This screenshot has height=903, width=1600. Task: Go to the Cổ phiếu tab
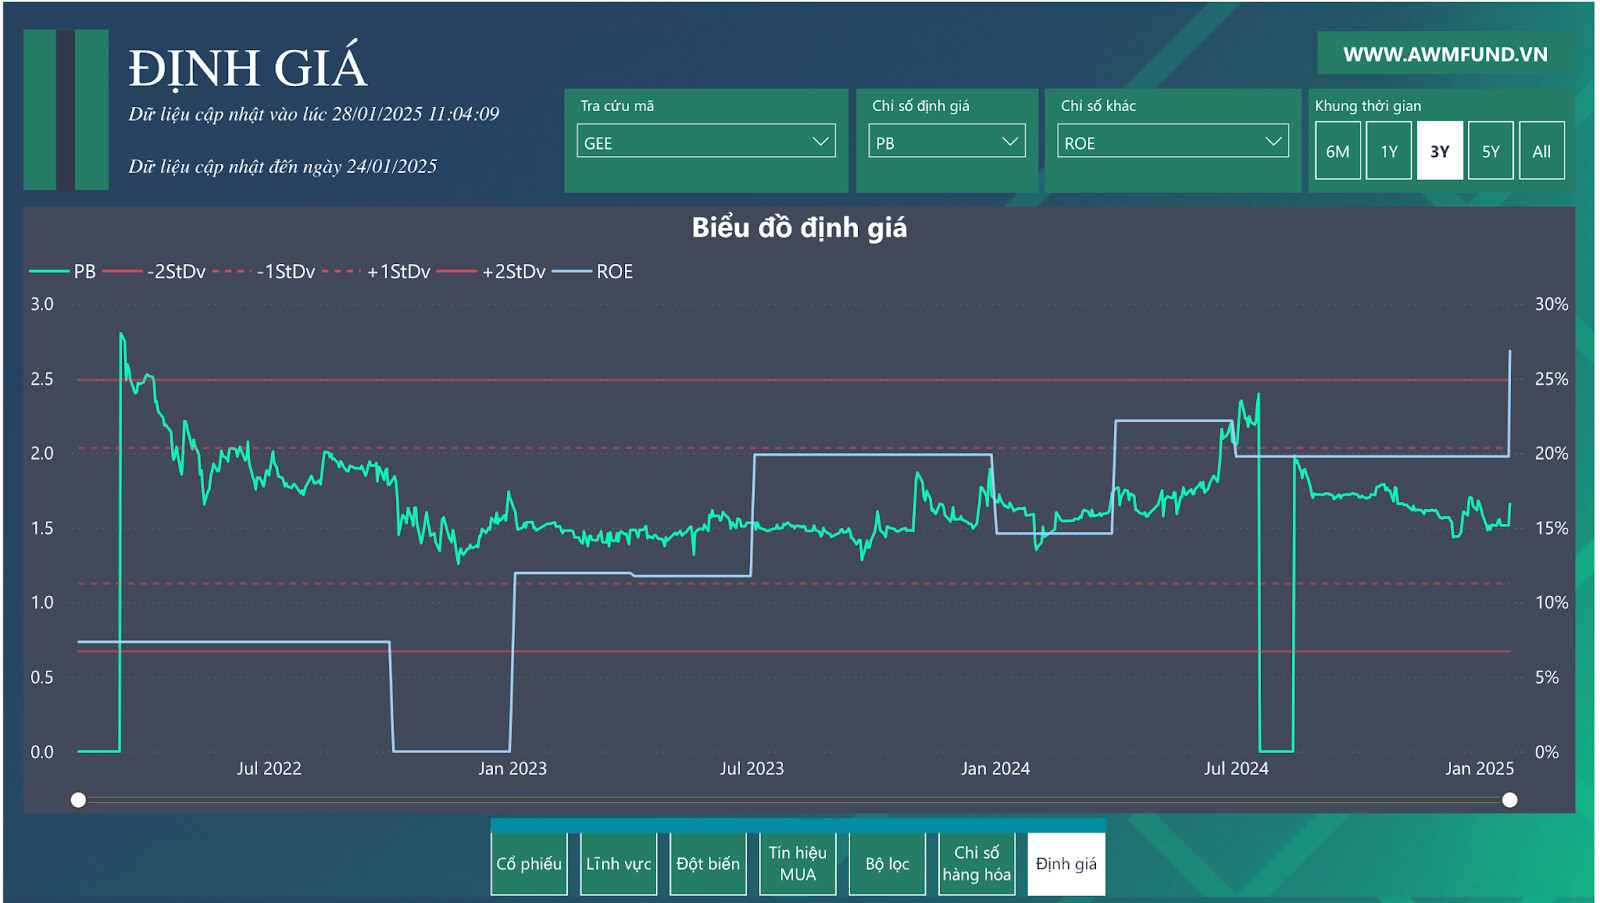click(529, 864)
